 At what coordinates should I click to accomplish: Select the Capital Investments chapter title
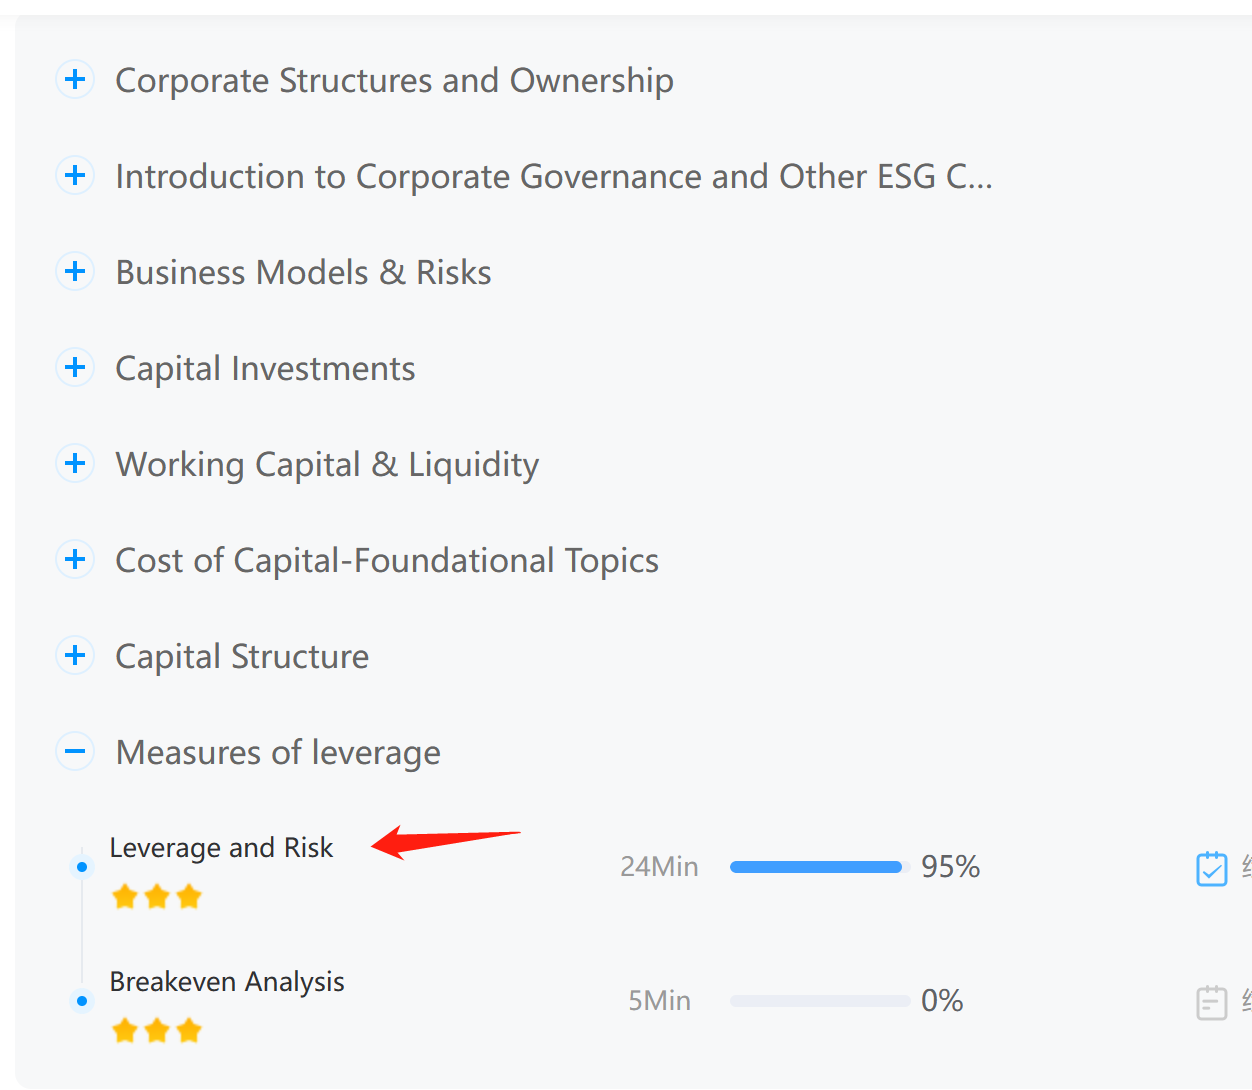tap(265, 368)
